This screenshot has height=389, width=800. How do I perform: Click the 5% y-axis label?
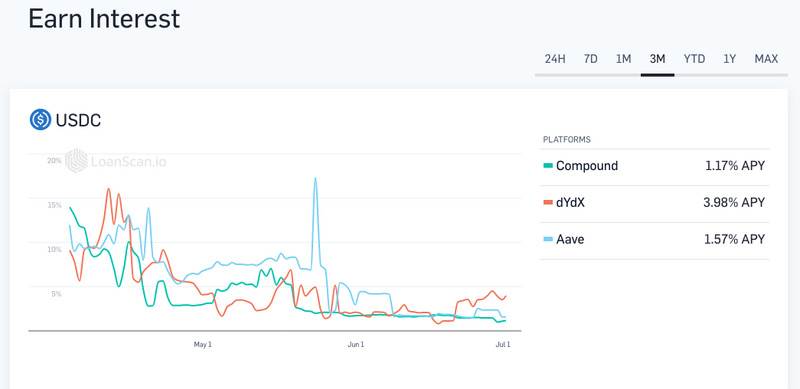tap(57, 294)
